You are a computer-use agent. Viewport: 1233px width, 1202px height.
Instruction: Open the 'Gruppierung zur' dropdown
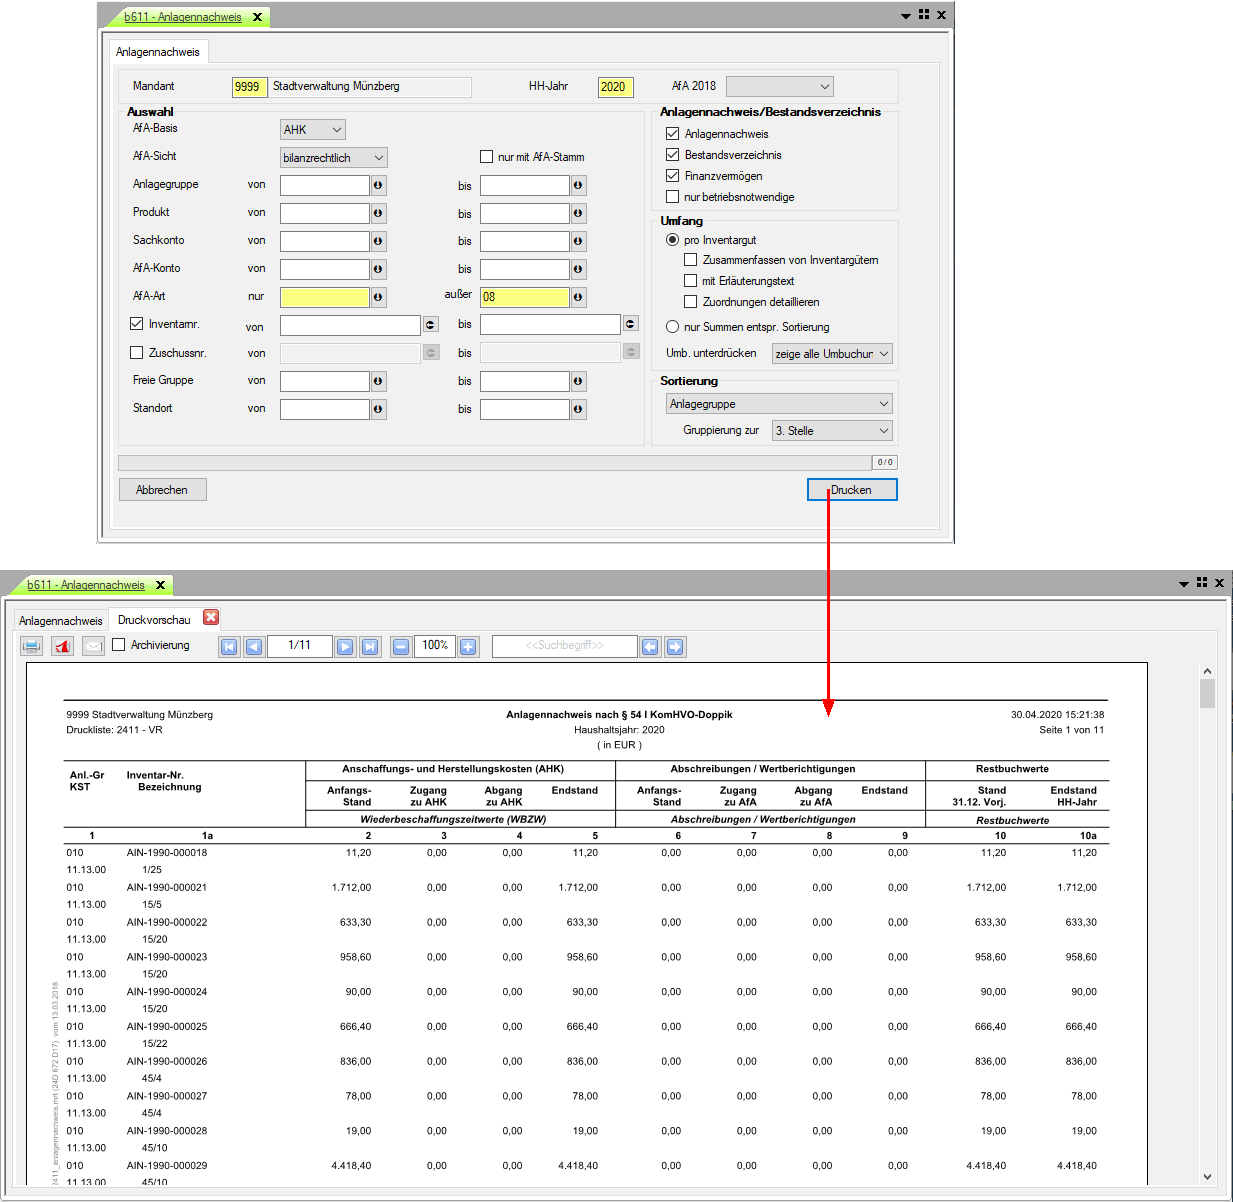832,431
